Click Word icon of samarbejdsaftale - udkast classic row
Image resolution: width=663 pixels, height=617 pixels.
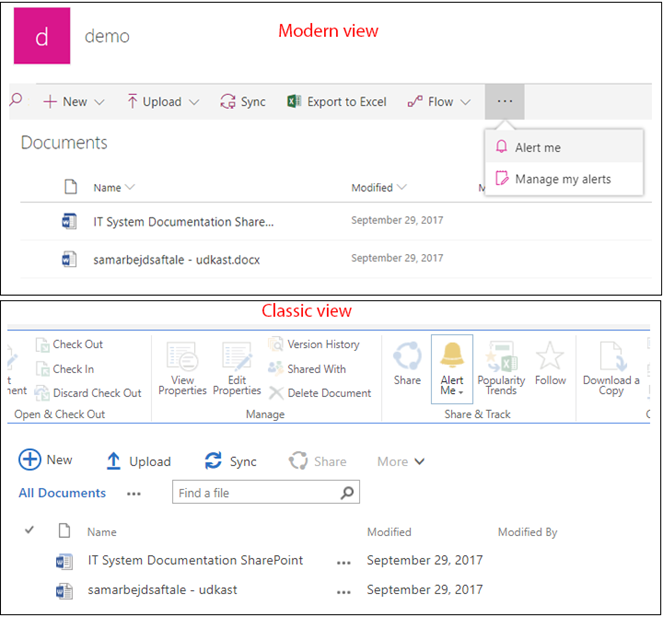point(64,591)
